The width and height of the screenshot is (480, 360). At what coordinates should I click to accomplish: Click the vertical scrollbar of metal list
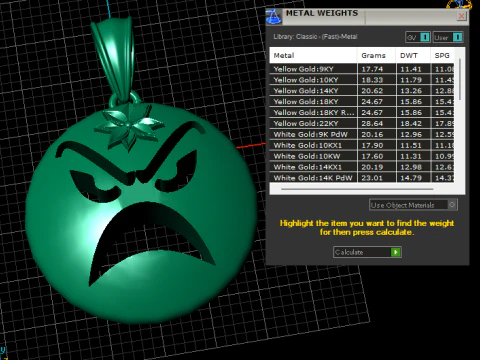coord(460,79)
